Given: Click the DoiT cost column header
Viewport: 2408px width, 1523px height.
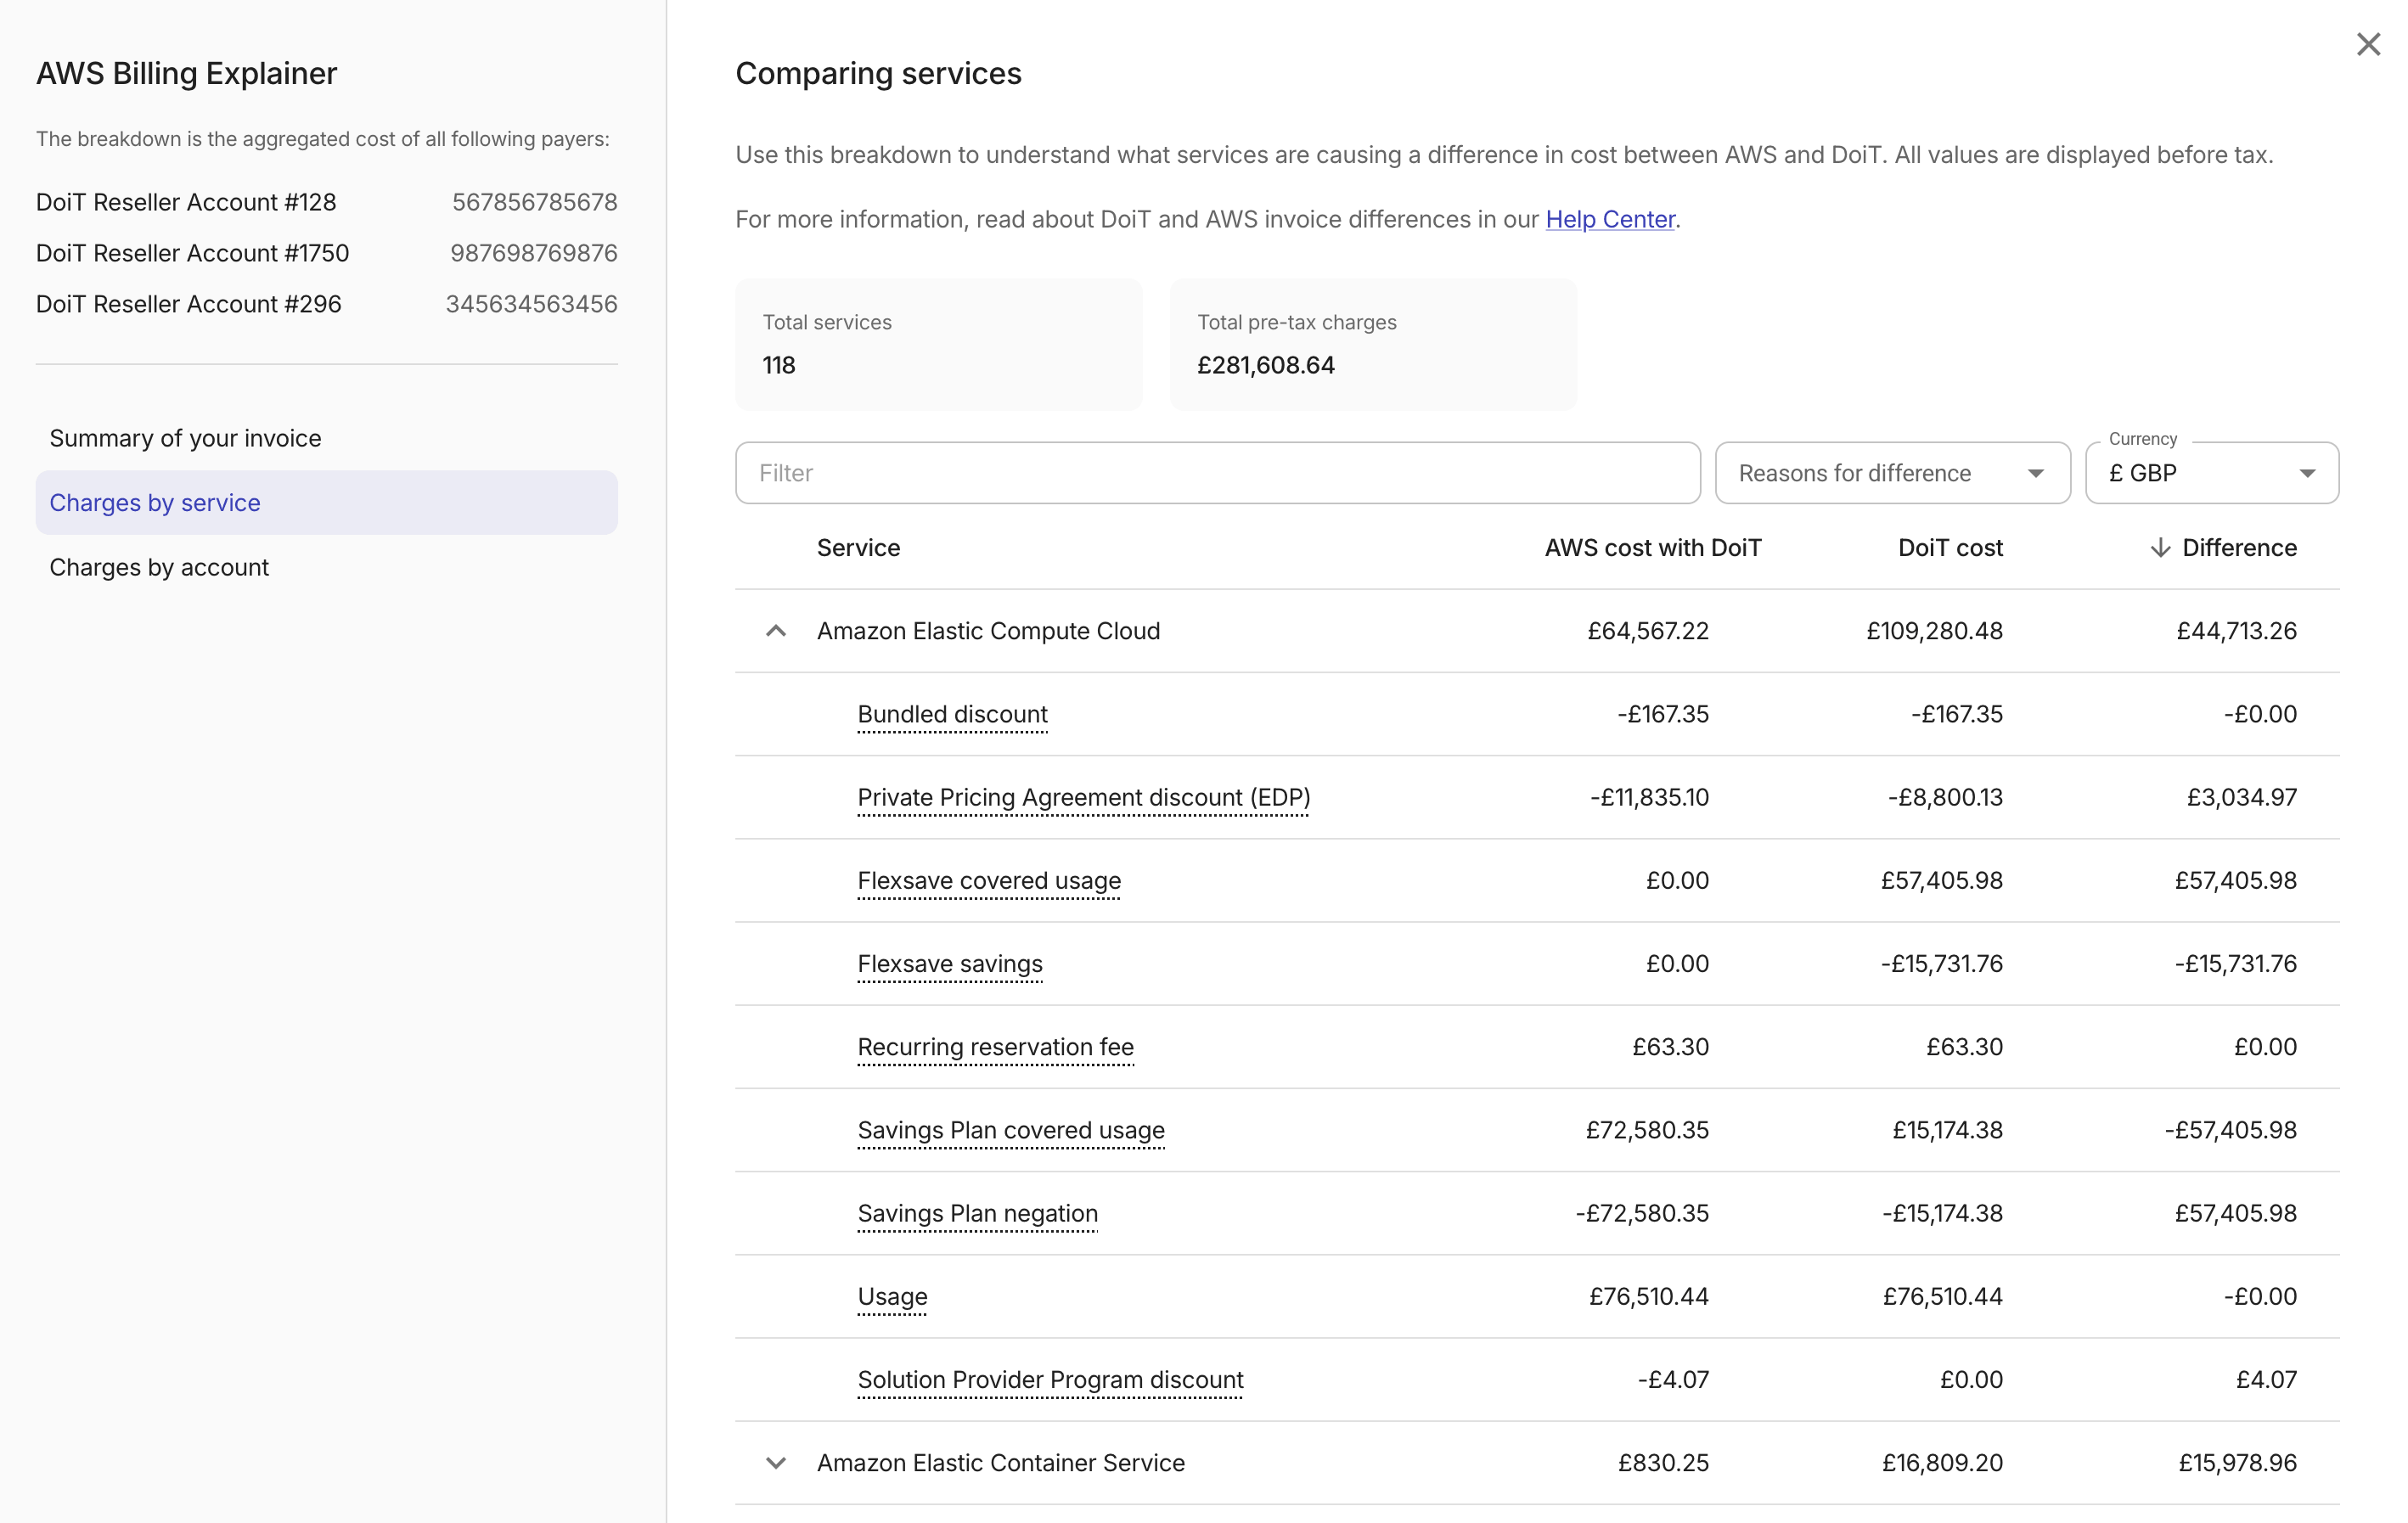Looking at the screenshot, I should (1950, 548).
